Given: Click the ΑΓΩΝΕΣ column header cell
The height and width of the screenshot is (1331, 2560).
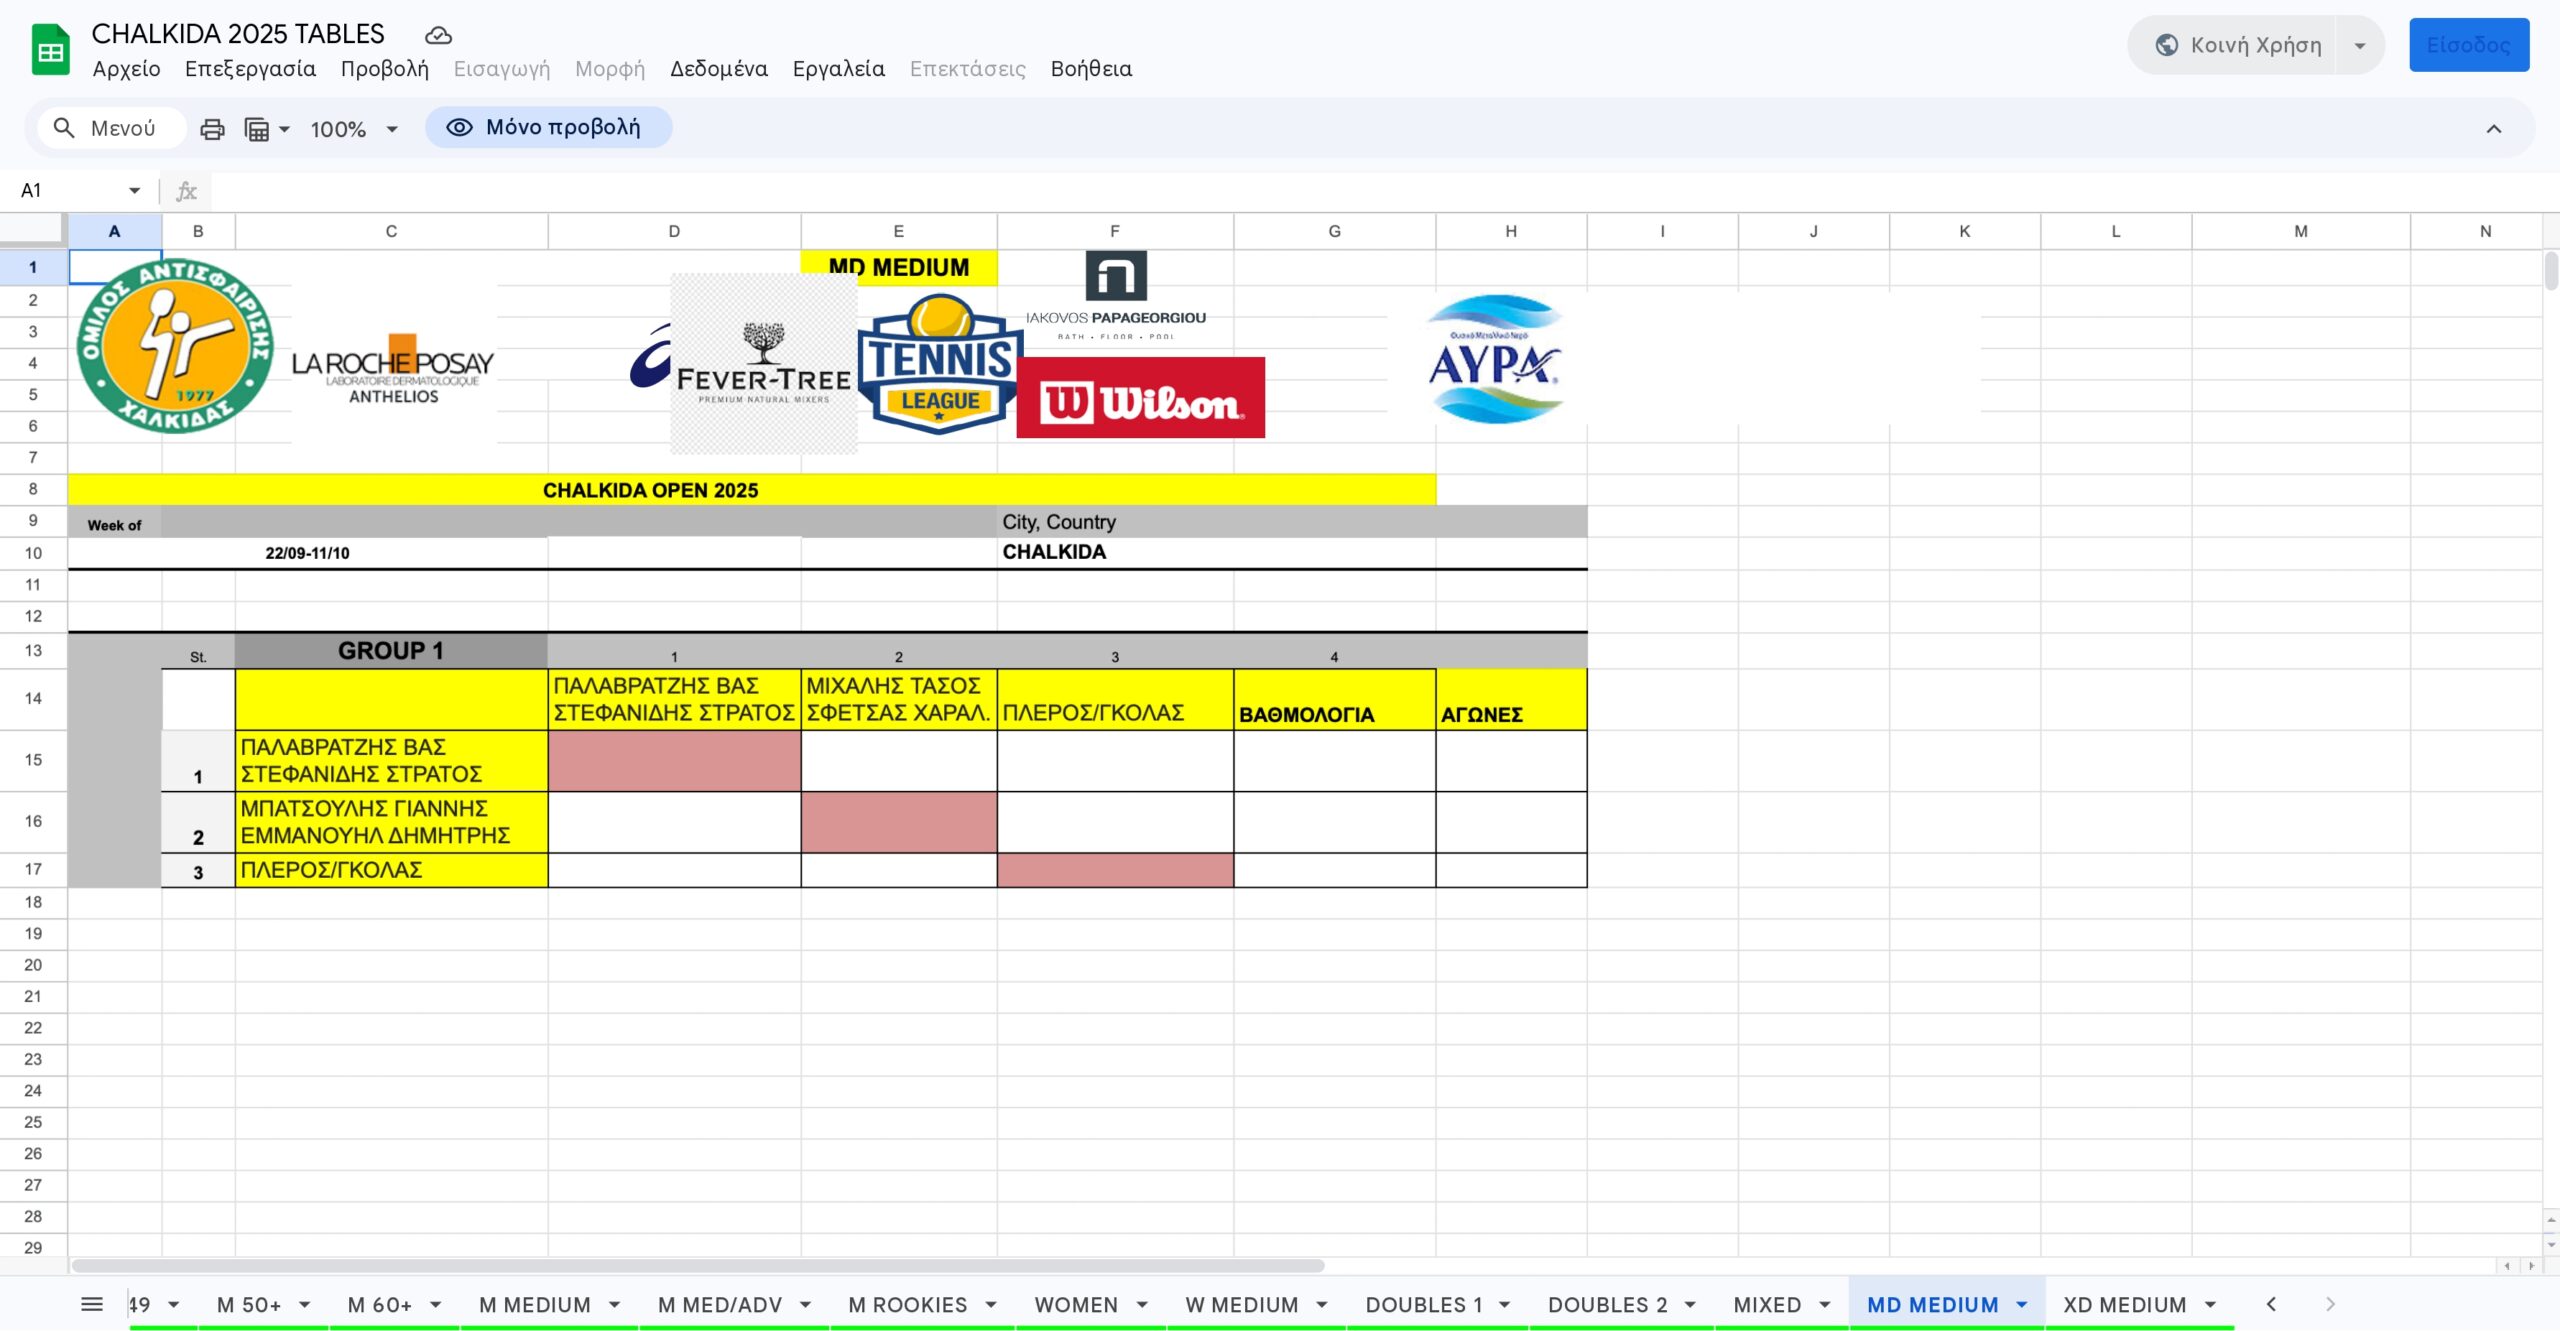Looking at the screenshot, I should click(1511, 699).
